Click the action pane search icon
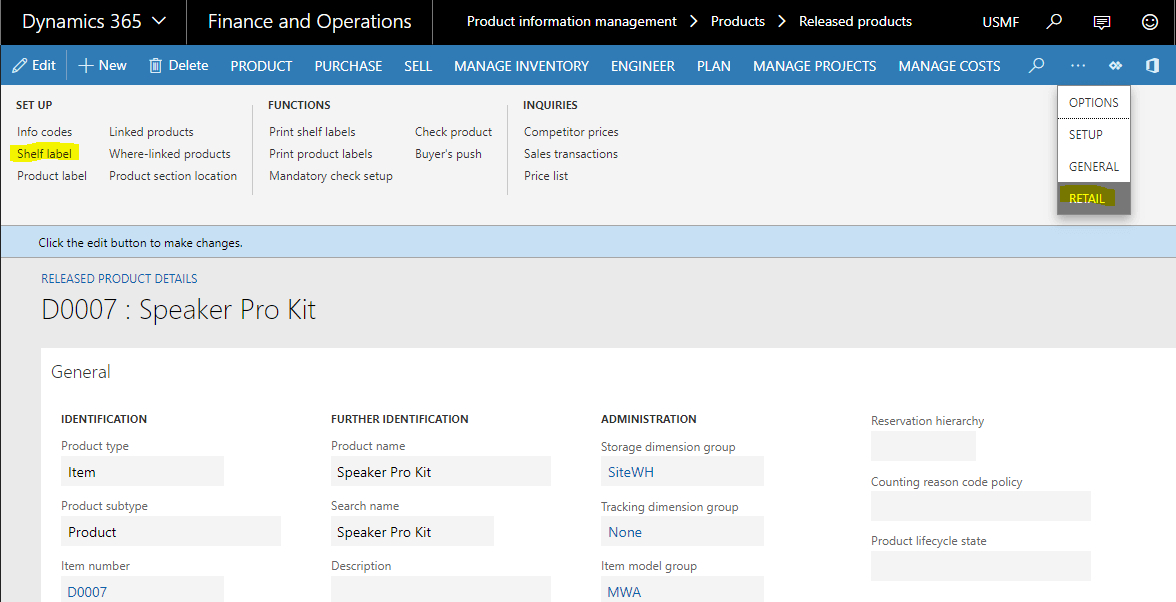 coord(1037,65)
